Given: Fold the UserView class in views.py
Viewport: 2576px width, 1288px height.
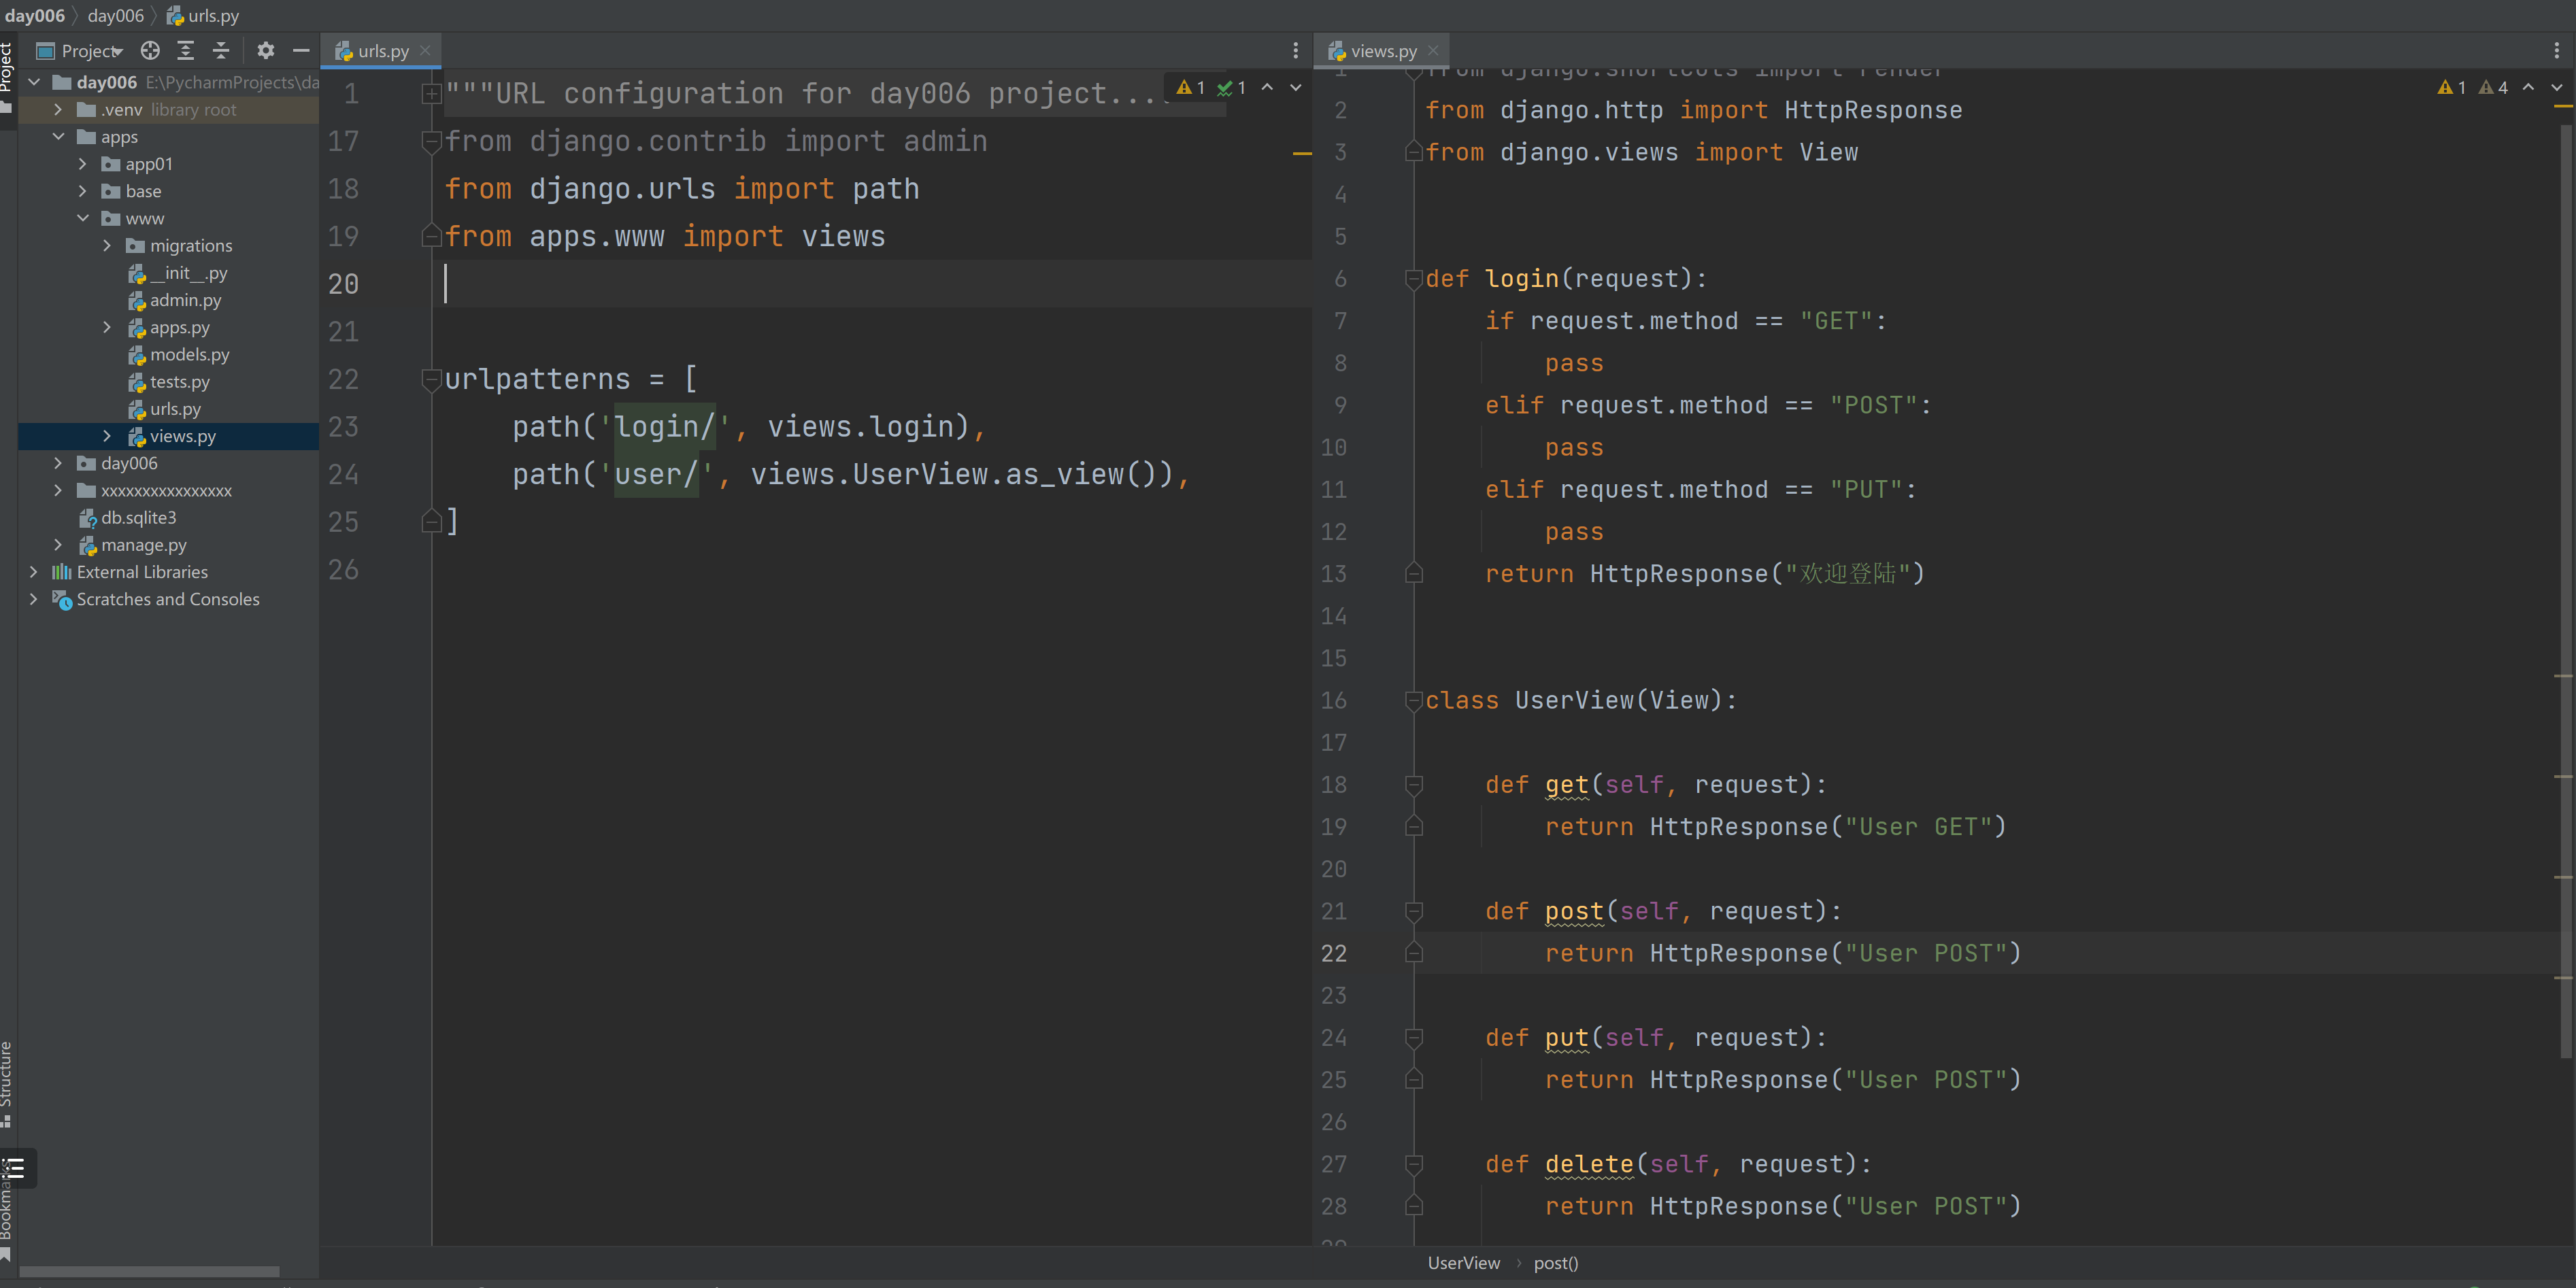Looking at the screenshot, I should (x=1414, y=701).
